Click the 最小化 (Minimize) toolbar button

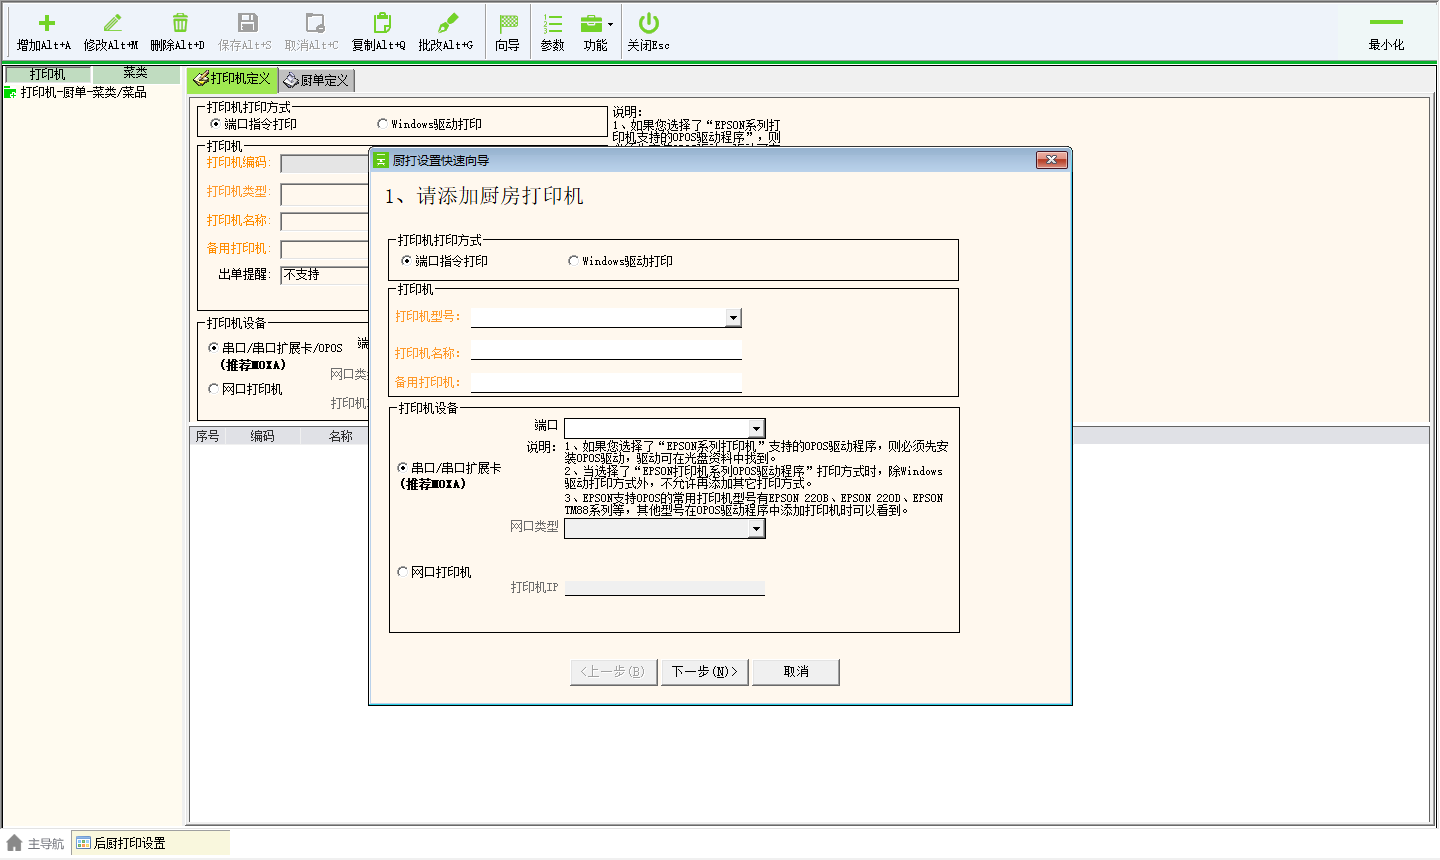point(1386,32)
